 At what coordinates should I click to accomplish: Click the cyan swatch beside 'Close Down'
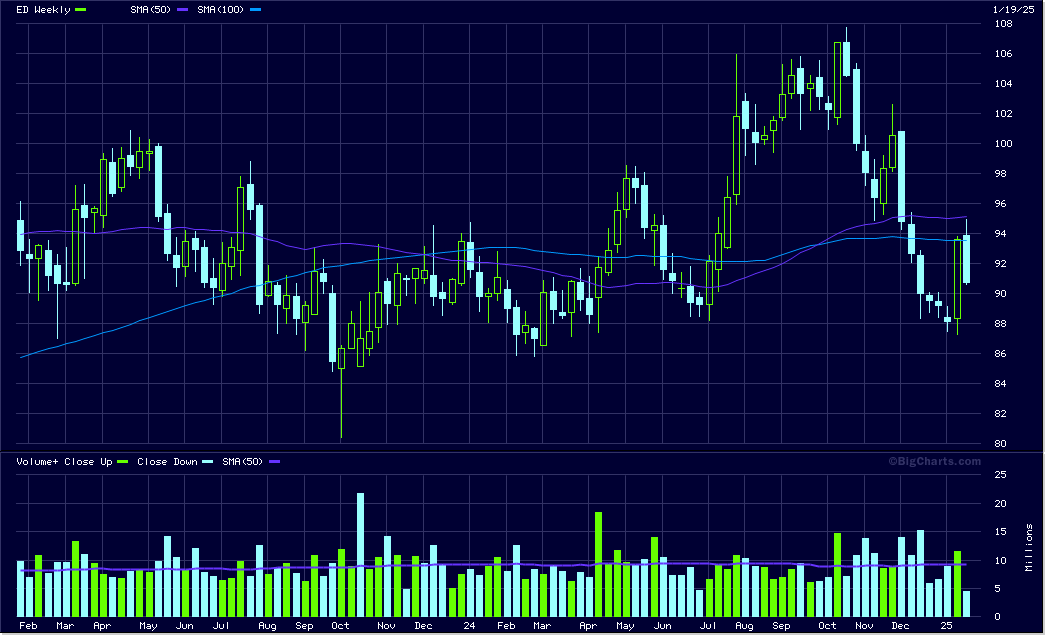coord(208,462)
